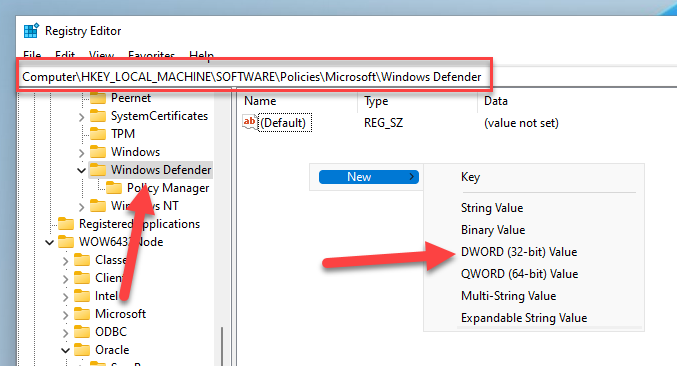The height and width of the screenshot is (366, 677).
Task: Choose DWORD (32-bit) Value
Action: tap(519, 252)
